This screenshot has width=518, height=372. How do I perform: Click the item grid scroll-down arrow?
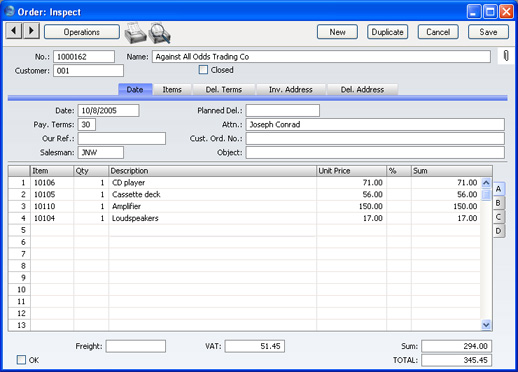point(486,325)
